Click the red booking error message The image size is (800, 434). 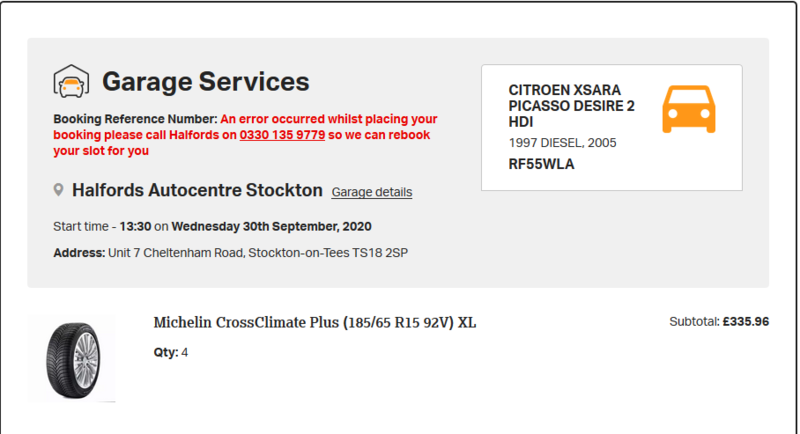[330, 119]
